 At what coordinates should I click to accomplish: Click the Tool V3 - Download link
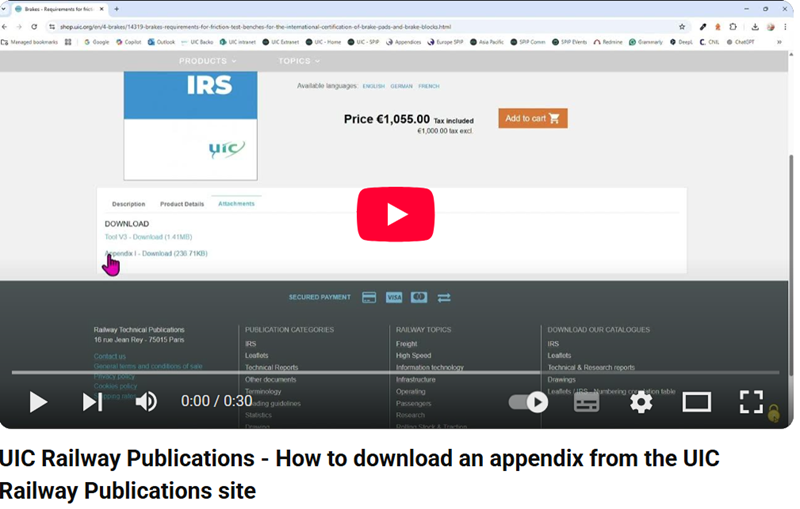click(148, 237)
